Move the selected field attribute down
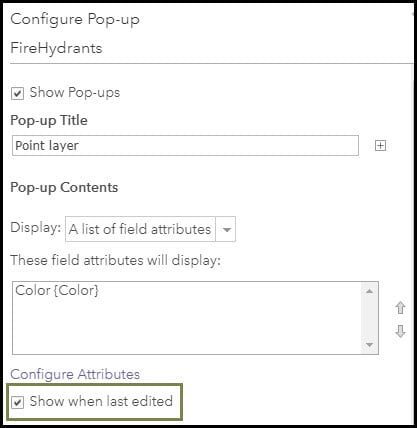Viewport: 417px width, 428px height. 400,331
